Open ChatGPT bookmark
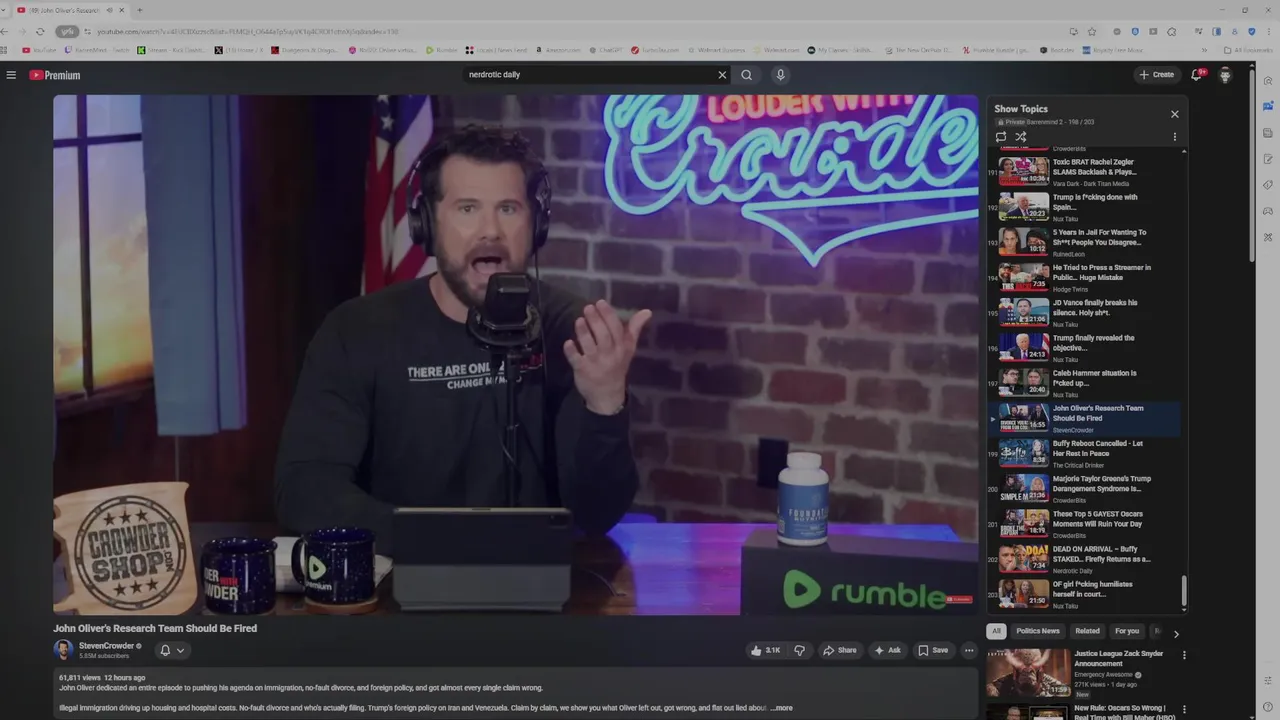The image size is (1280, 720). pyautogui.click(x=606, y=50)
